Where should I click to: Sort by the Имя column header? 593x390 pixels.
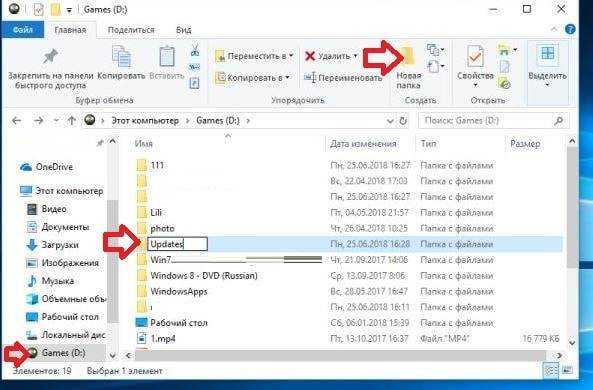pos(144,144)
